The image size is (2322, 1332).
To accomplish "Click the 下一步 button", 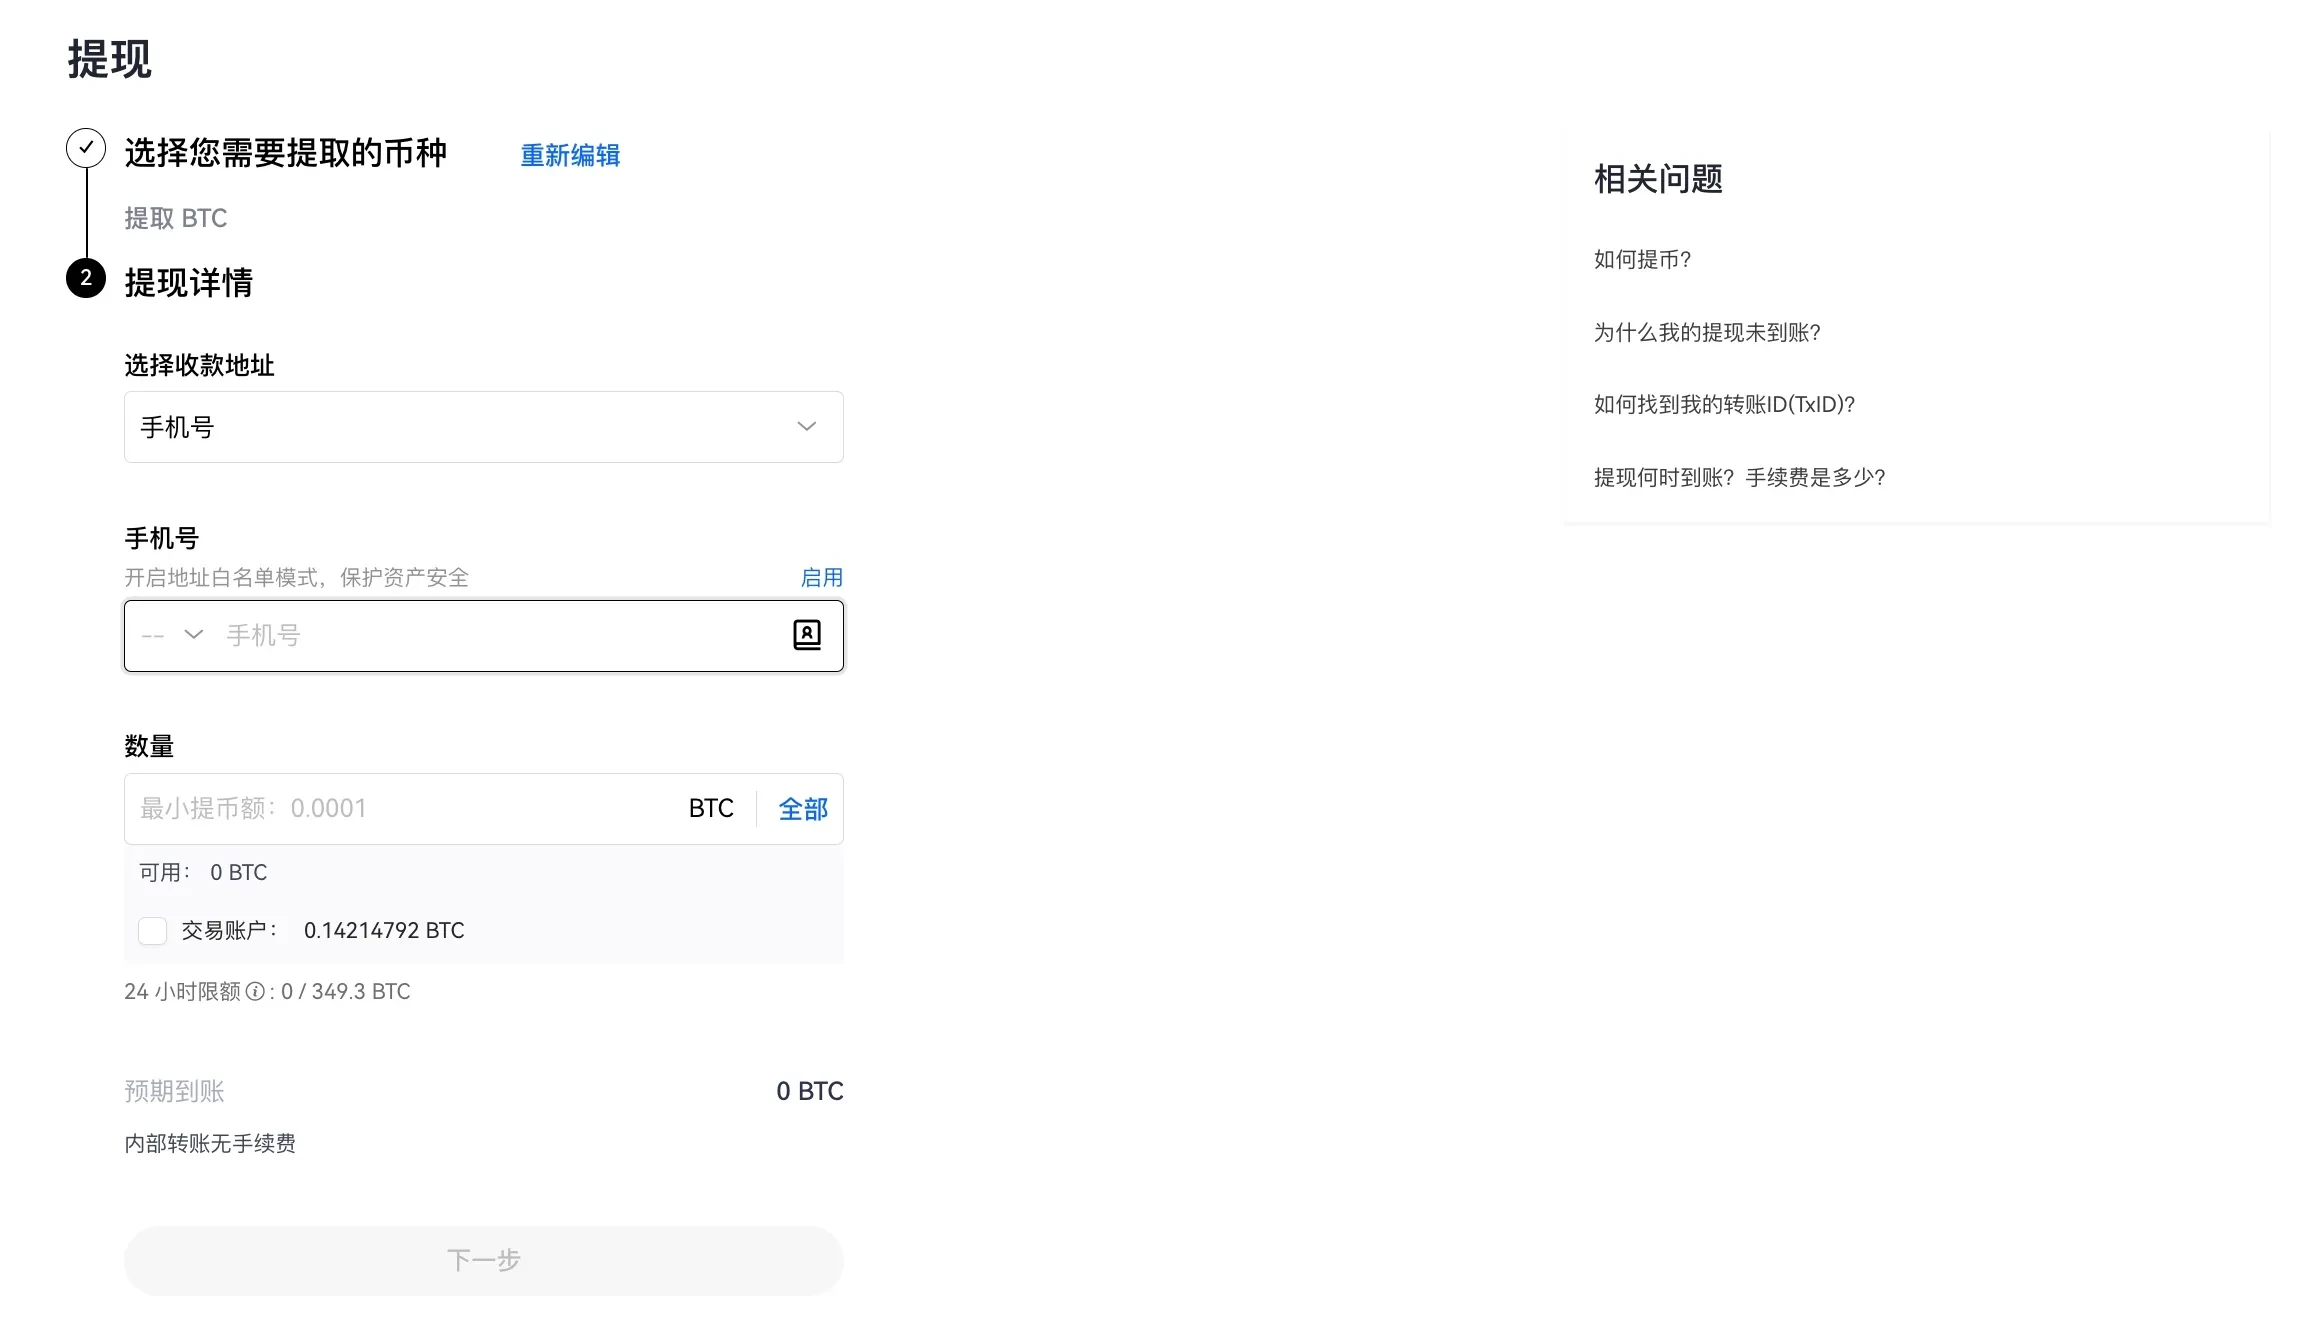I will (483, 1260).
